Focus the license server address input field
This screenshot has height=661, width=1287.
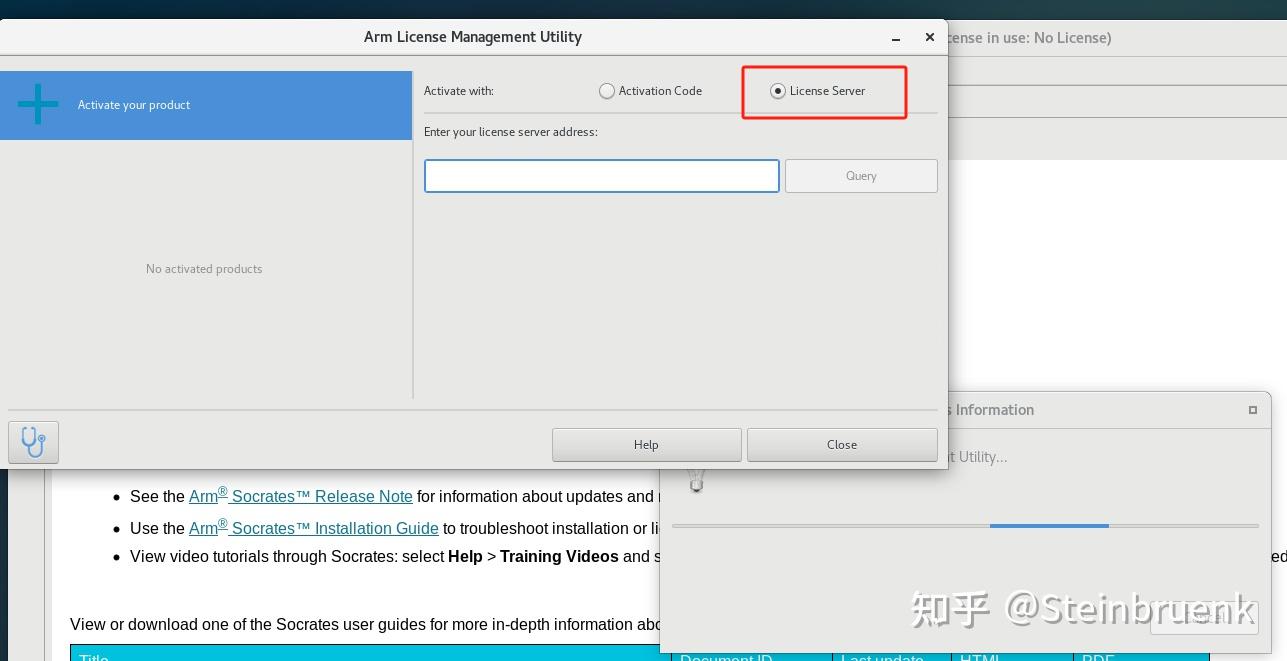(601, 175)
